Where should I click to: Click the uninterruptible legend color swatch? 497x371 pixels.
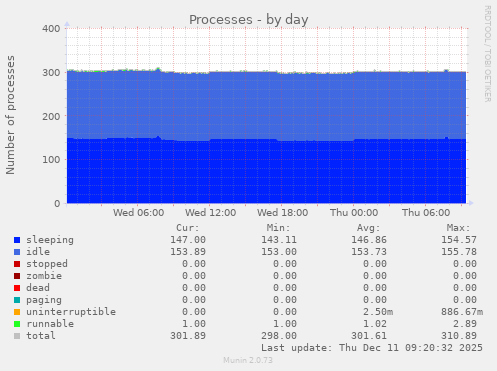[17, 312]
